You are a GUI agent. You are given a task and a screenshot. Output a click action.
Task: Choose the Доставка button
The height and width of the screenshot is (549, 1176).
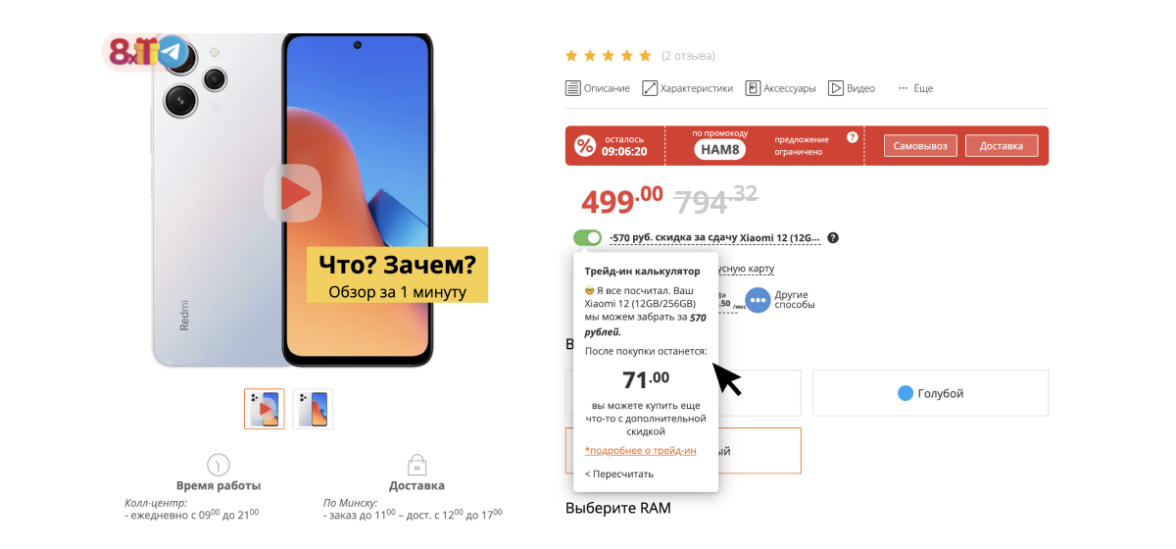pyautogui.click(x=1001, y=146)
